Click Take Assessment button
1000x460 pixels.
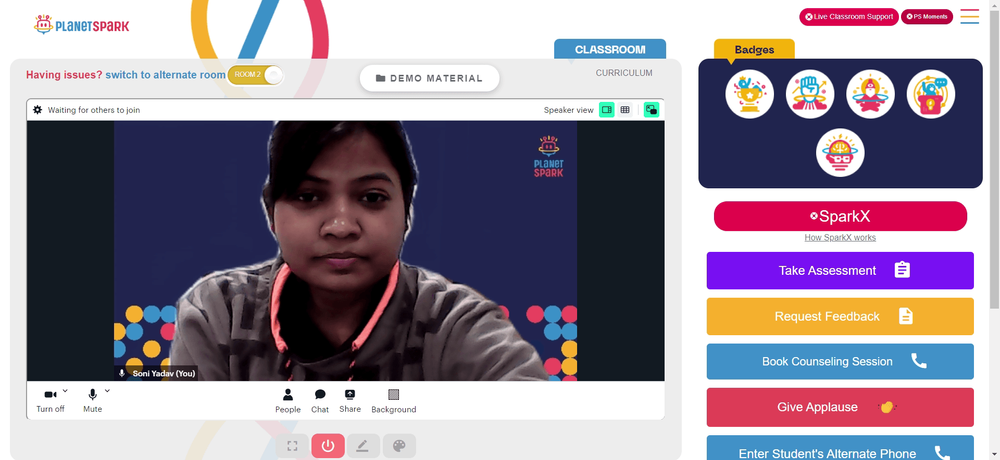click(x=840, y=271)
